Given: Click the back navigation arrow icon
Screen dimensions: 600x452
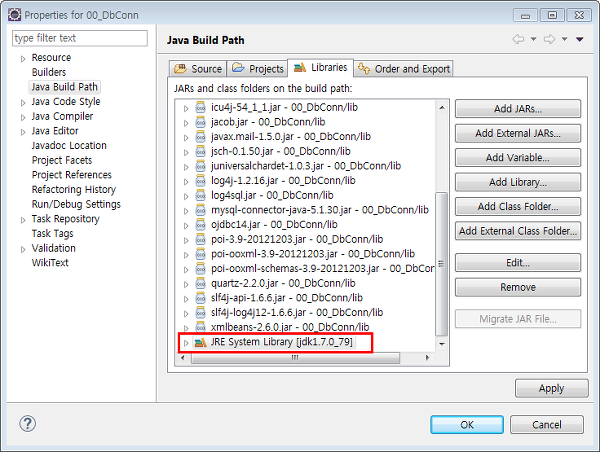Looking at the screenshot, I should click(518, 39).
